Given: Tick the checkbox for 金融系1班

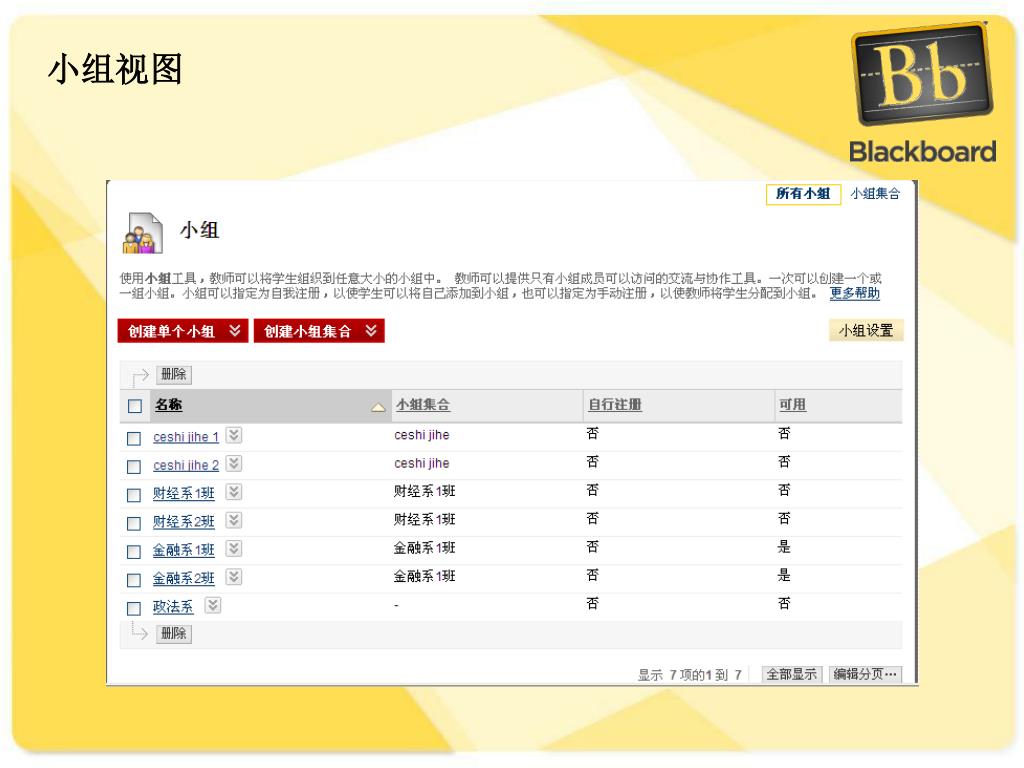Looking at the screenshot, I should pos(134,552).
